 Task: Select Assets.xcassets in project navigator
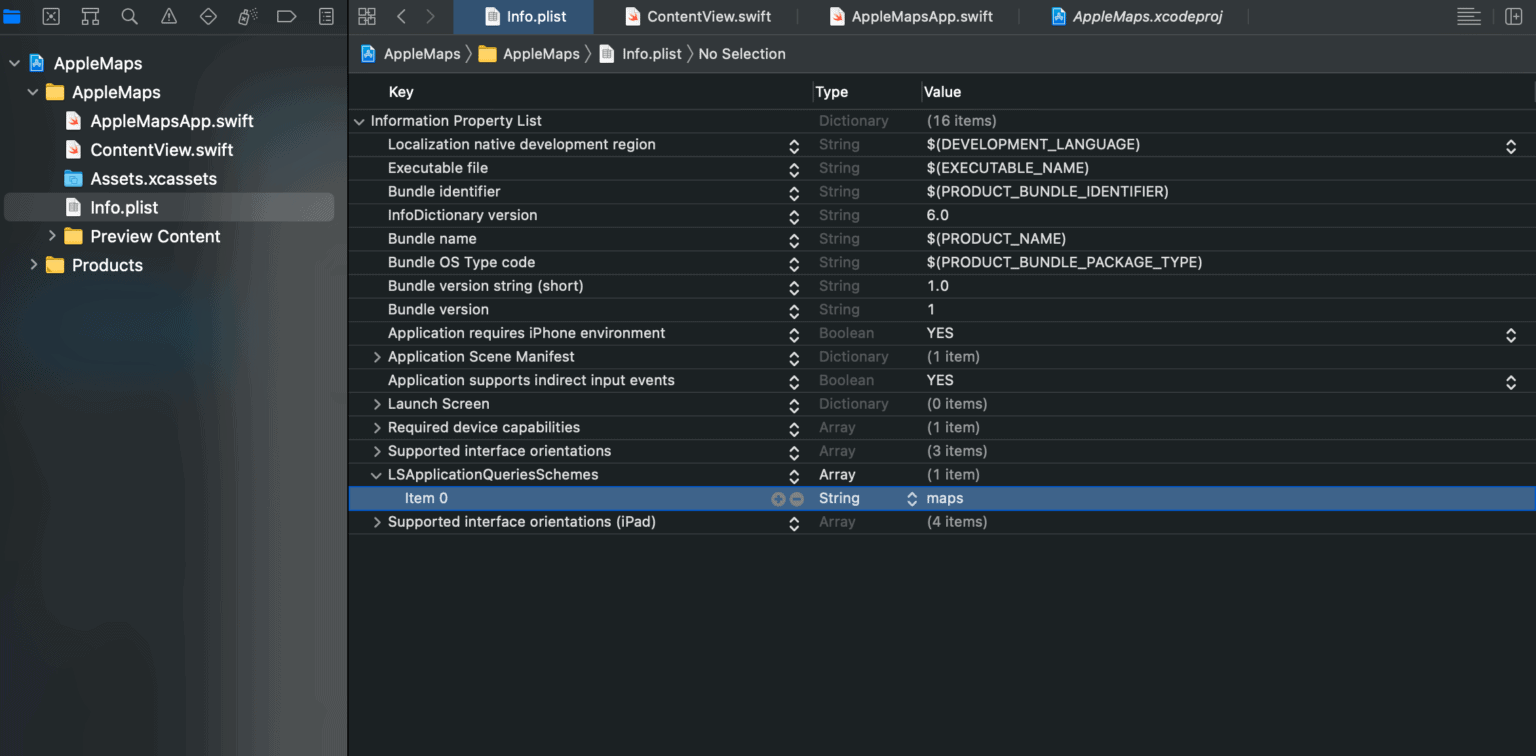click(x=153, y=179)
